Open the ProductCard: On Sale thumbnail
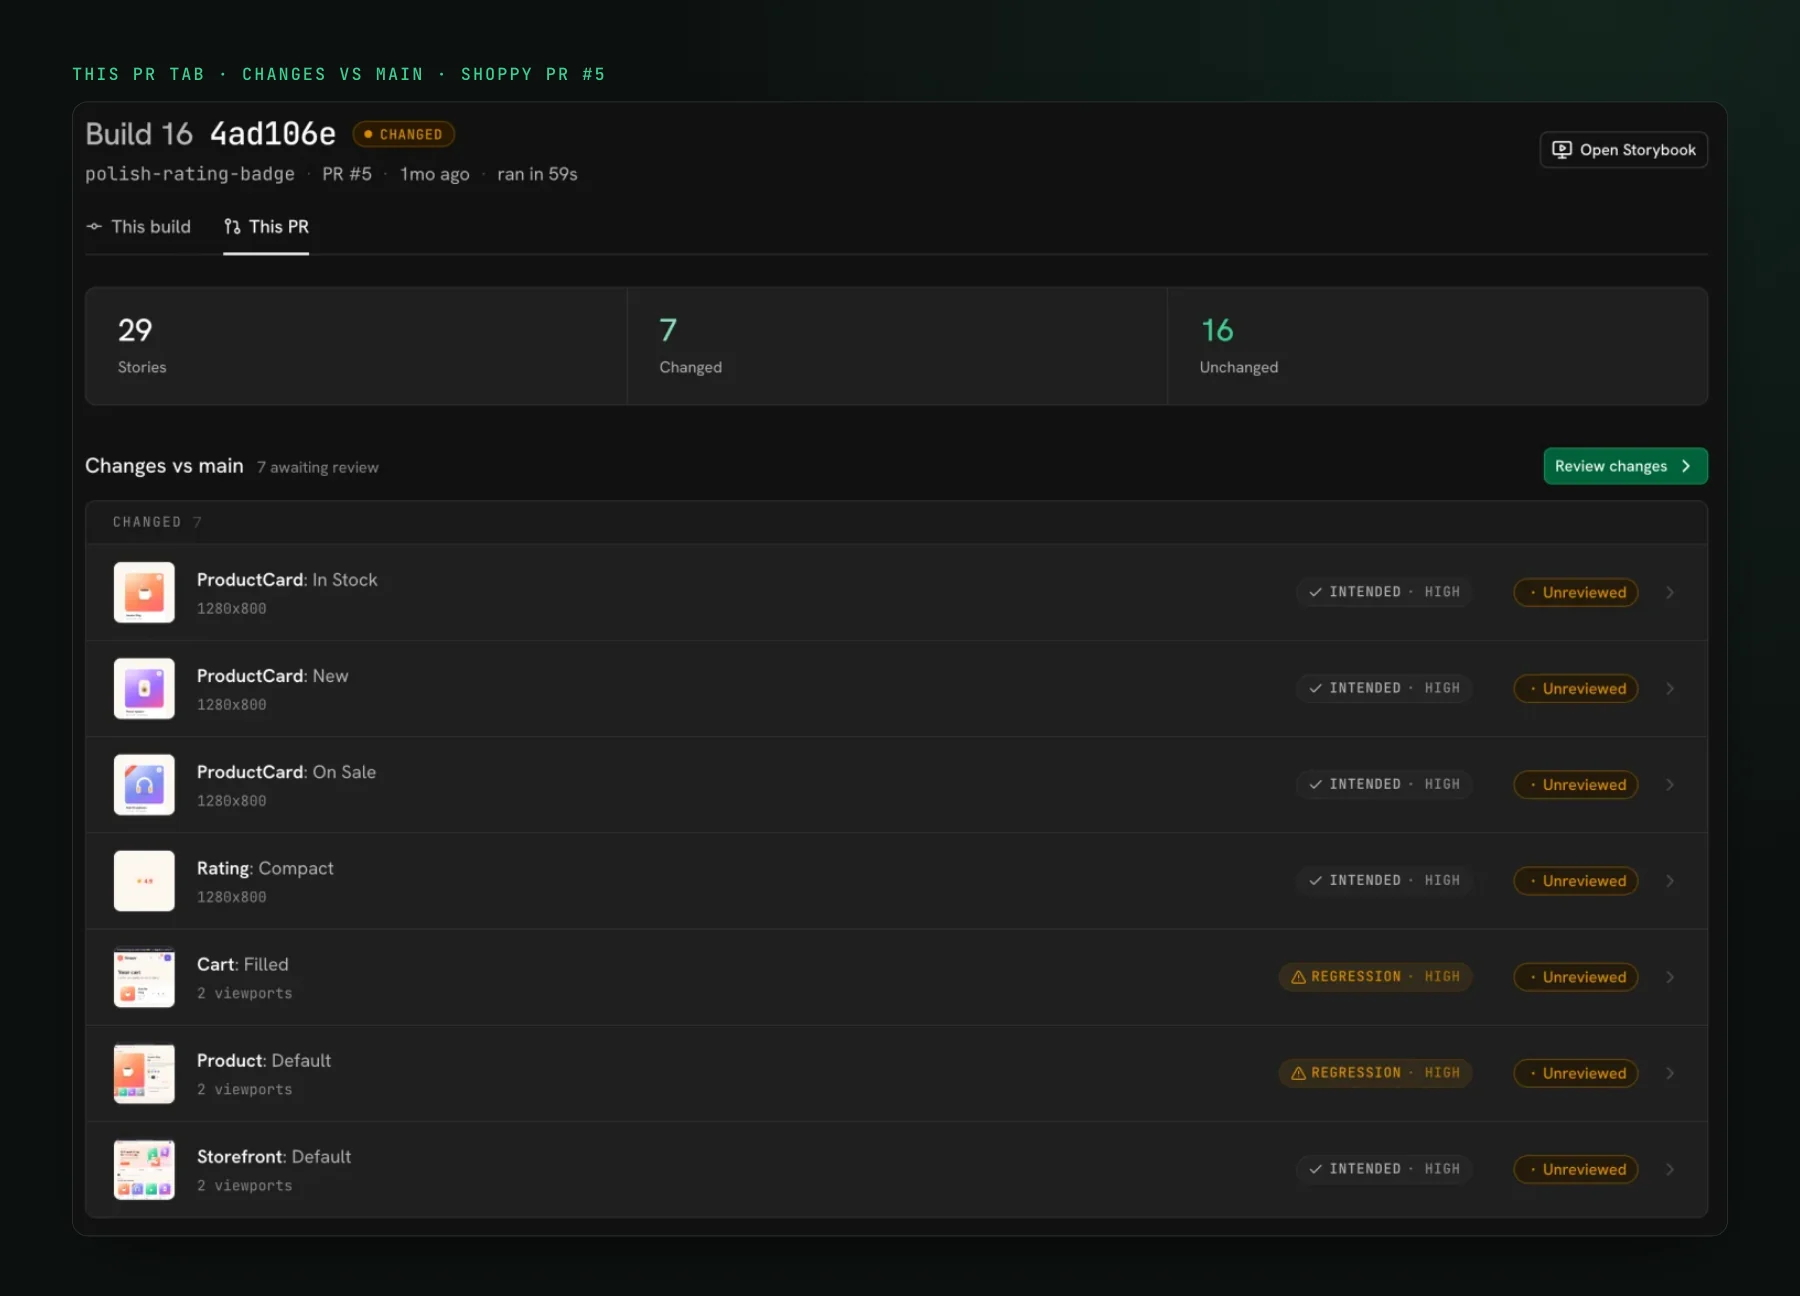This screenshot has height=1296, width=1800. tap(144, 784)
